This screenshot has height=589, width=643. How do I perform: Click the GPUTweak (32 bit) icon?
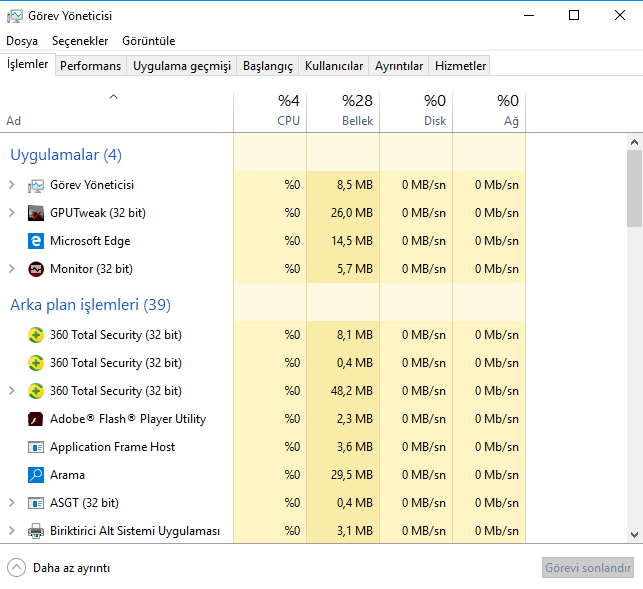tap(36, 213)
